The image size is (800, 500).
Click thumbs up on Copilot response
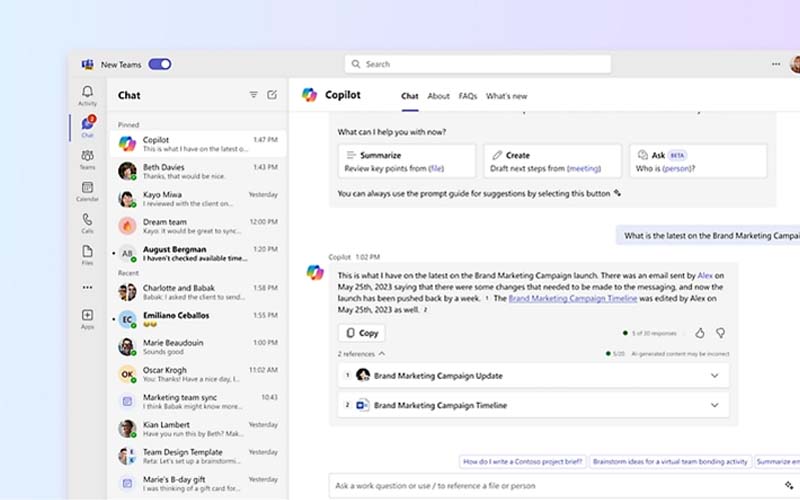[x=699, y=333]
